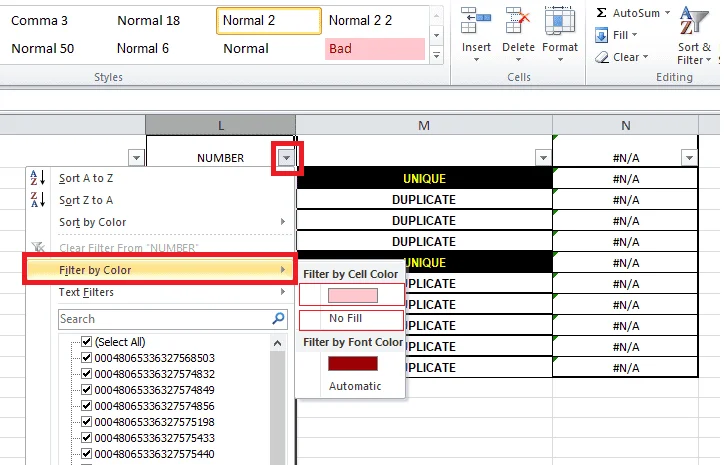The image size is (727, 465).
Task: Click the AutoSum sigma icon
Action: (601, 13)
